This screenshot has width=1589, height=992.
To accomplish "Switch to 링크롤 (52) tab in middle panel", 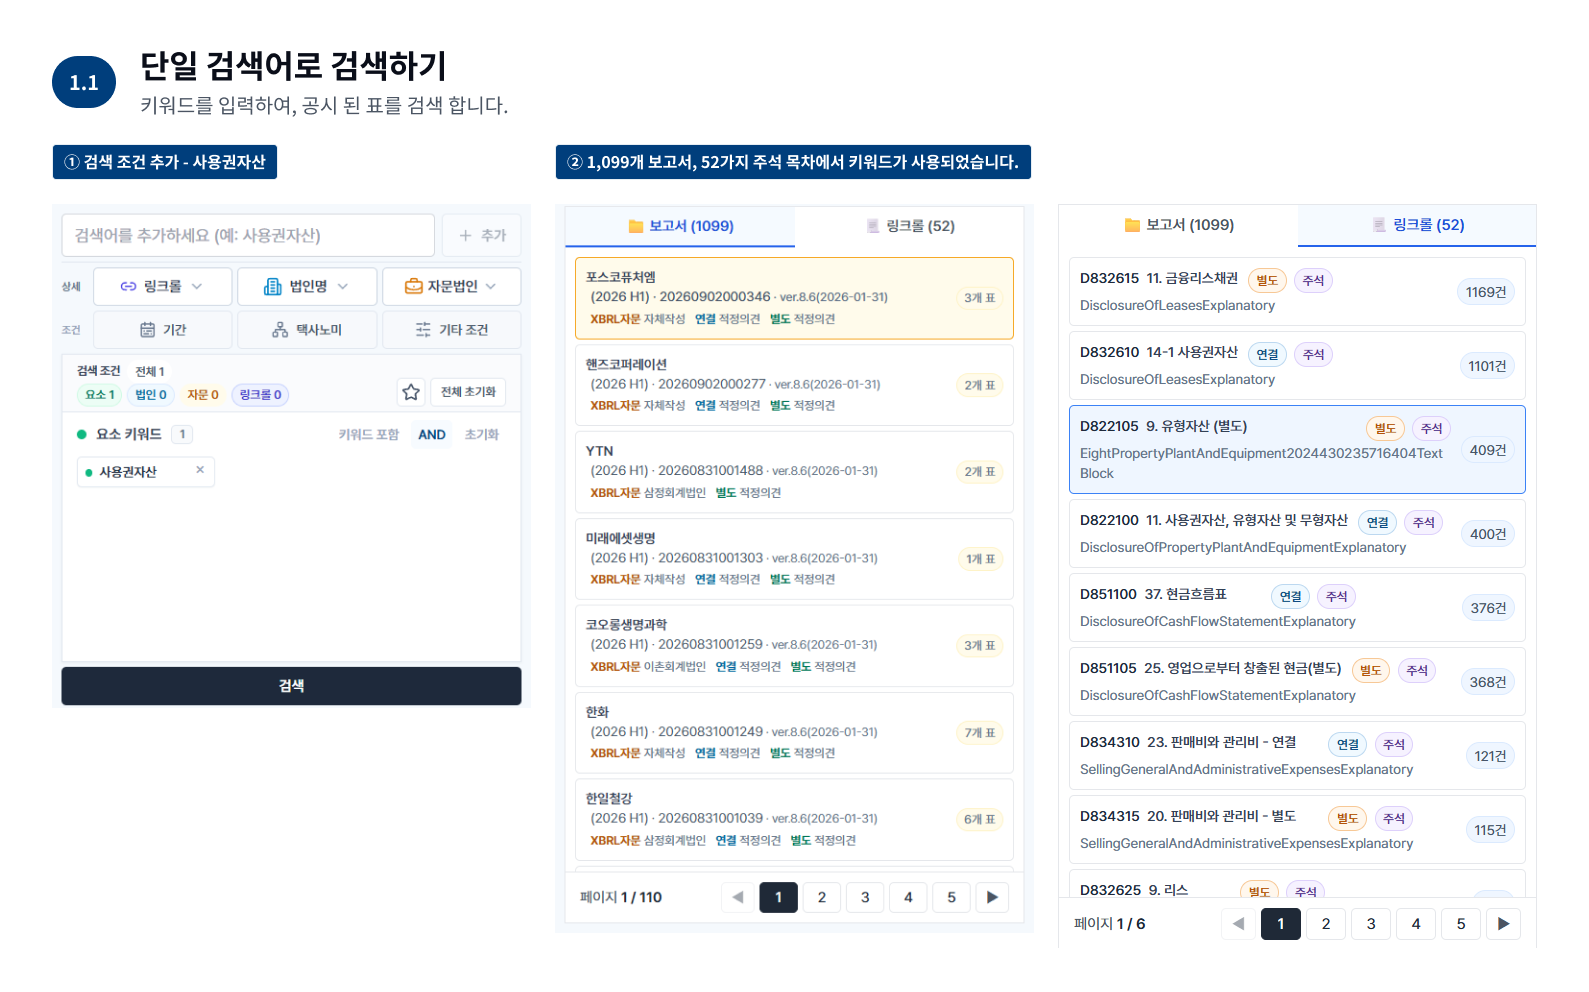I will 910,226.
